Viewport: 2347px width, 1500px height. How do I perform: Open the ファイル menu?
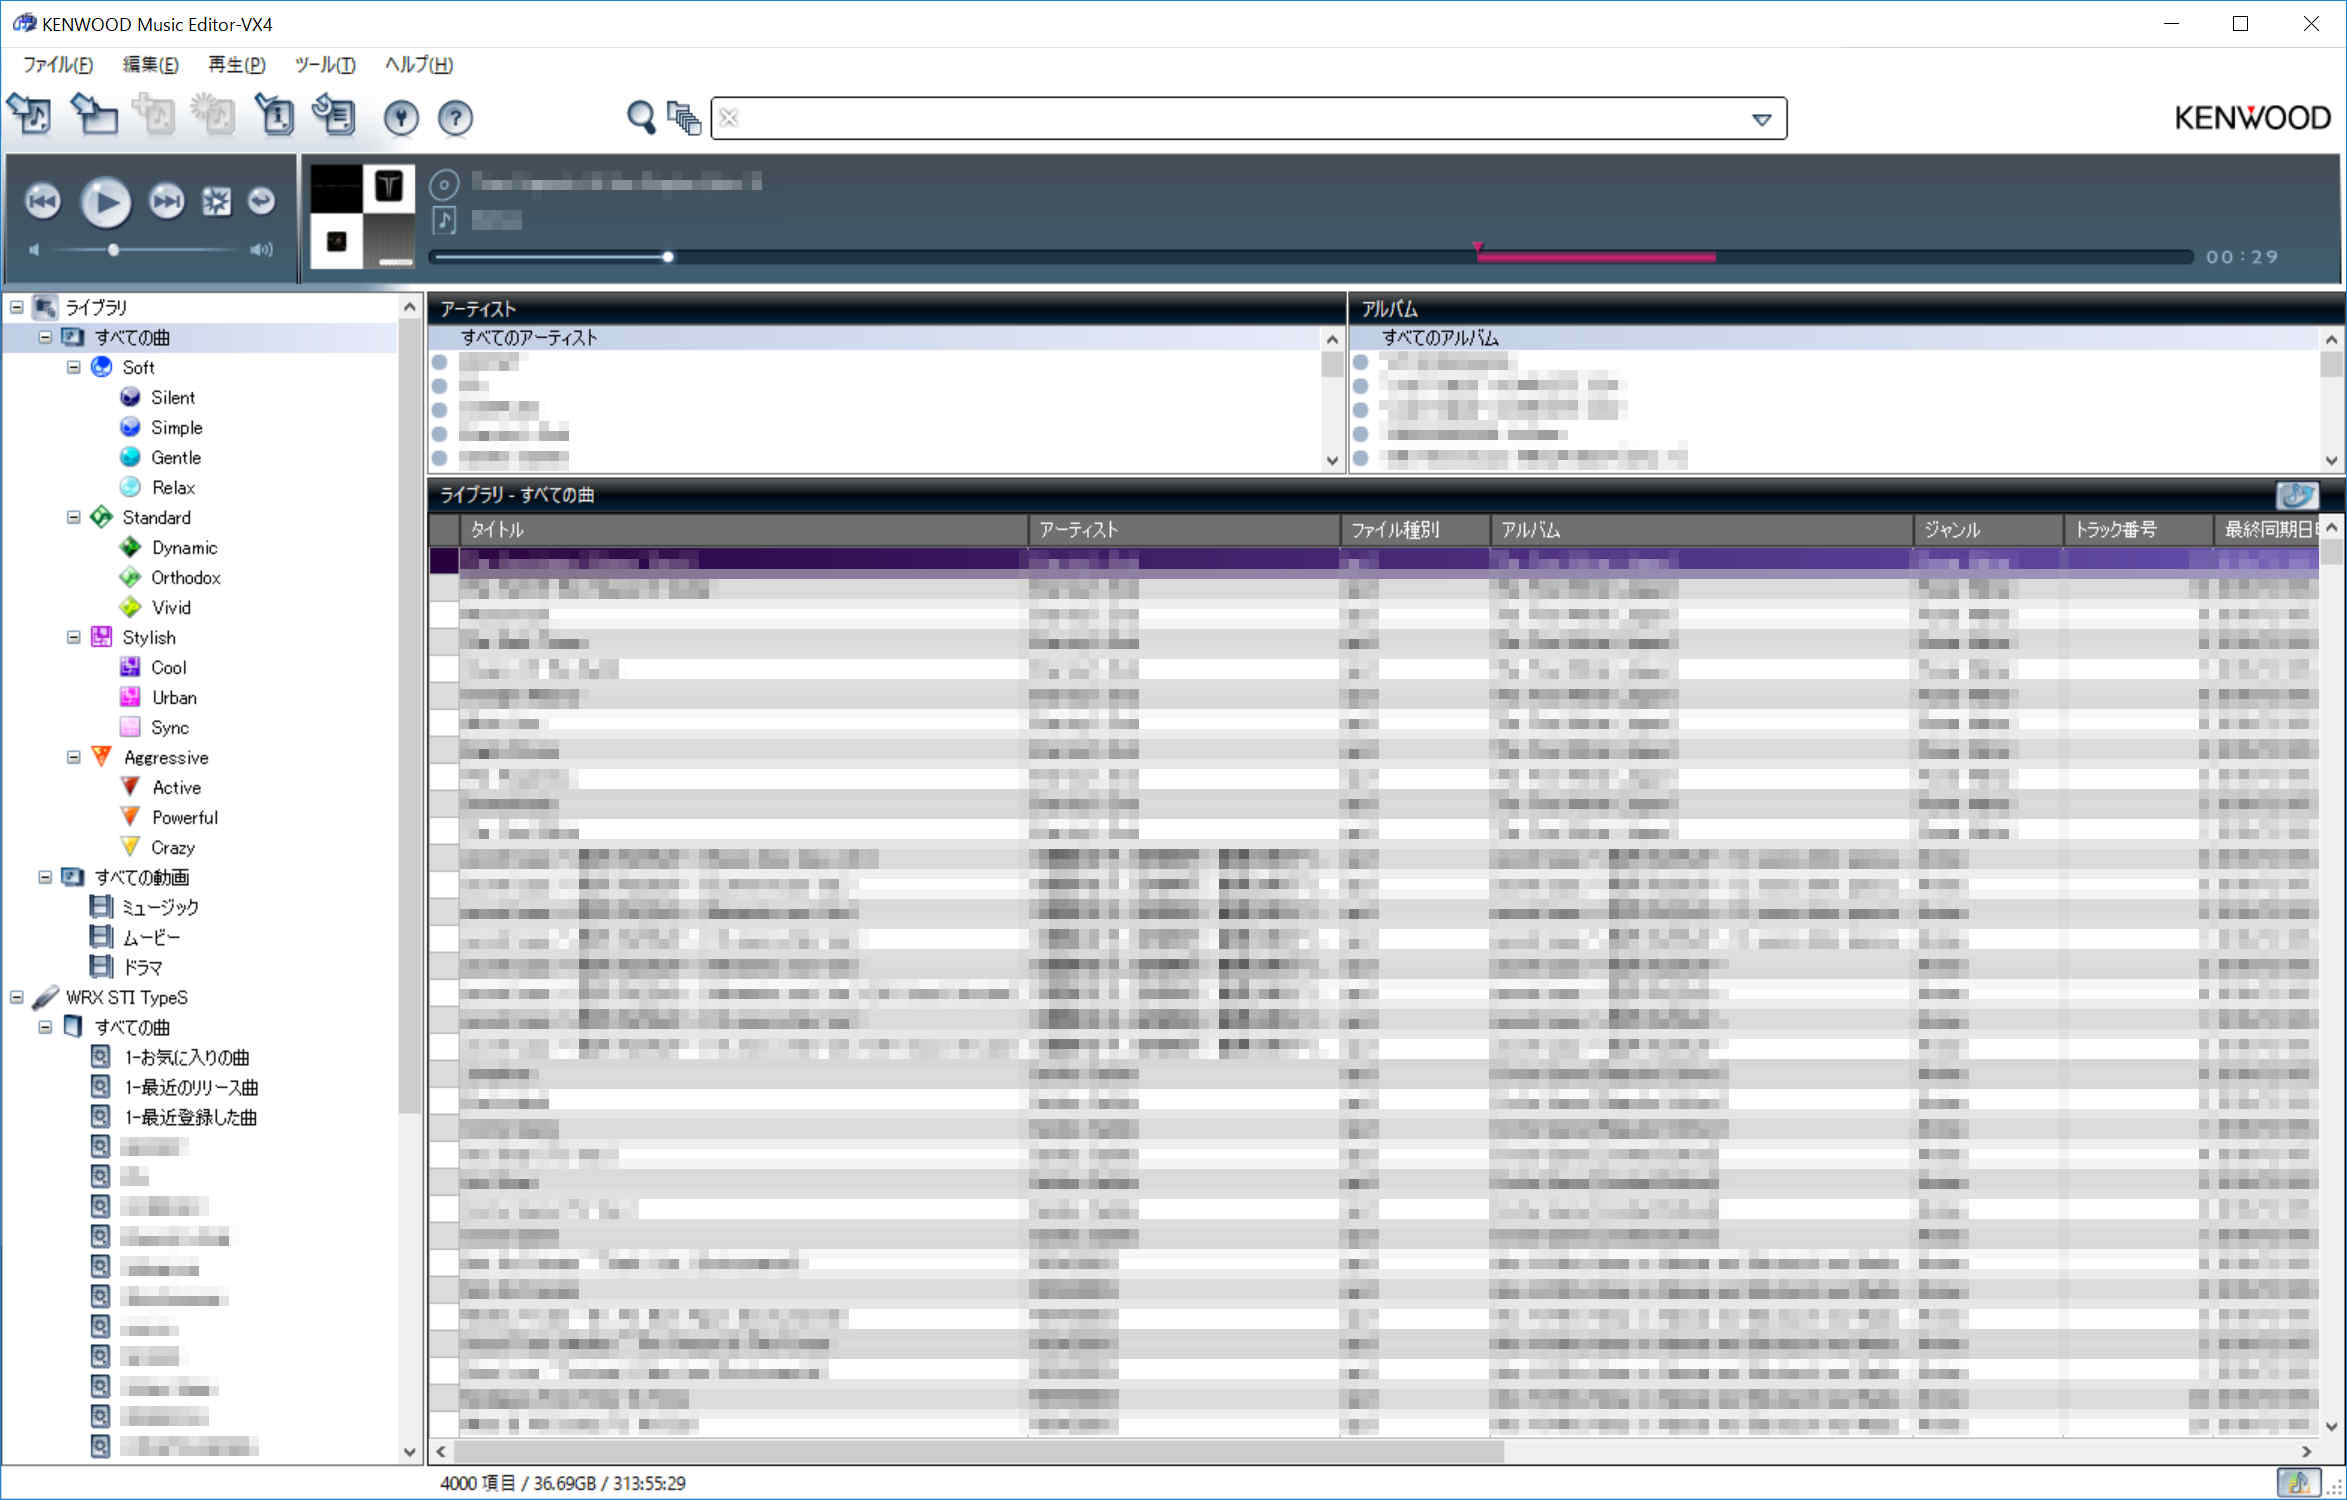tap(51, 63)
